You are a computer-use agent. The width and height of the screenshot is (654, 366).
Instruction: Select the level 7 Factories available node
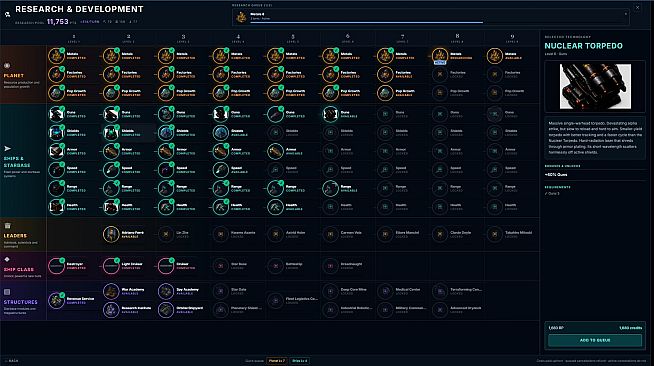(x=385, y=74)
